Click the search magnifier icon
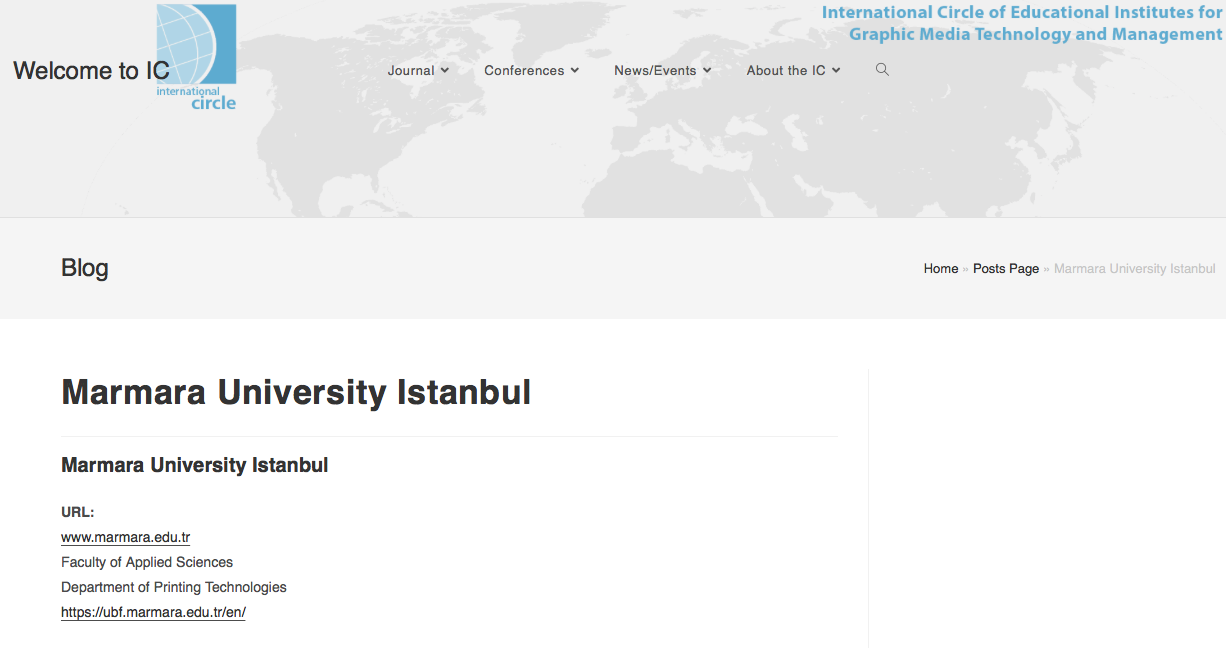This screenshot has height=648, width=1226. 882,70
